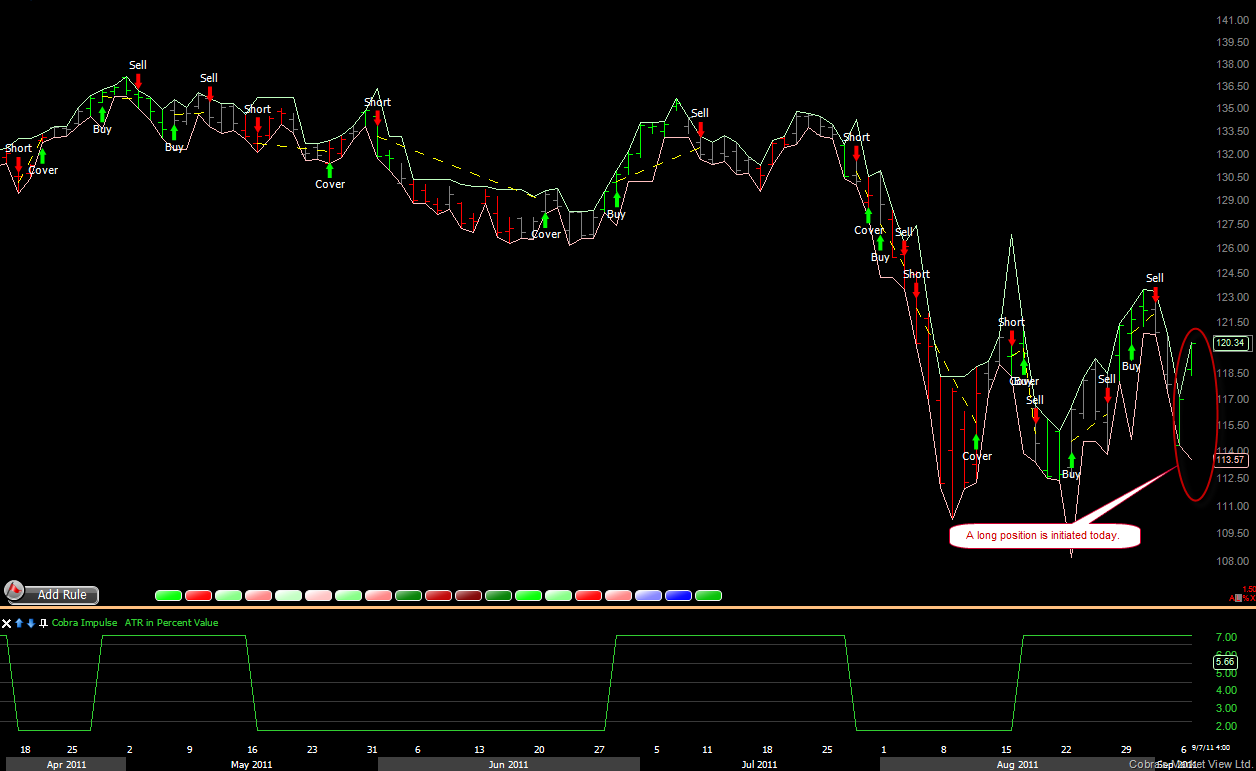This screenshot has height=771, width=1256.
Task: Click the Cobra Impulse indicator label
Action: click(85, 623)
